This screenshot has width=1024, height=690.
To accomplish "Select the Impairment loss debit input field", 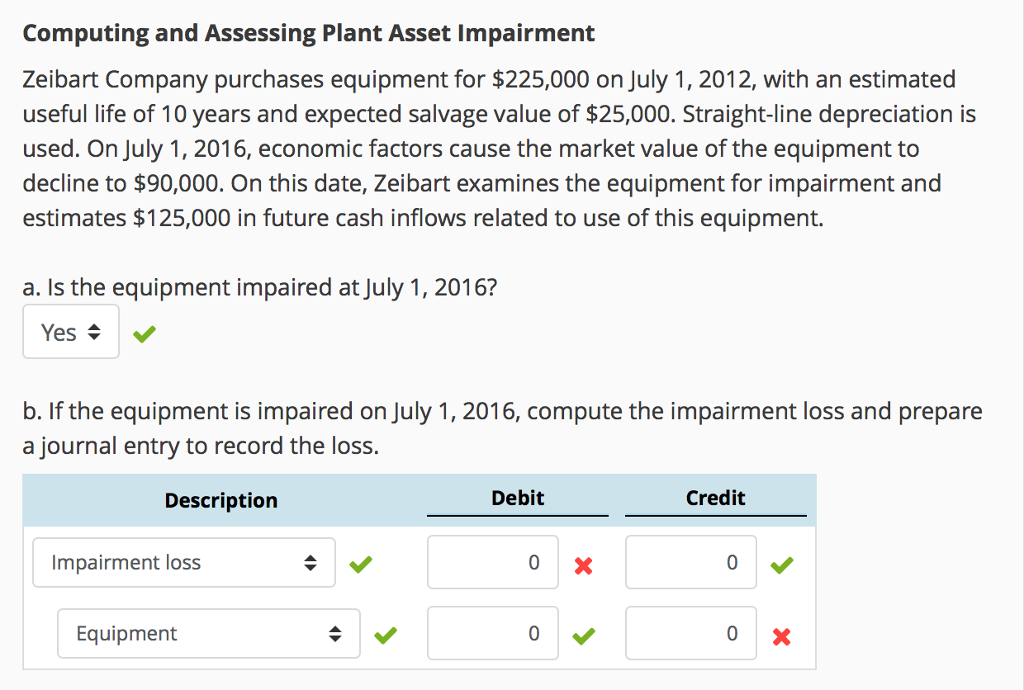I will [x=492, y=562].
